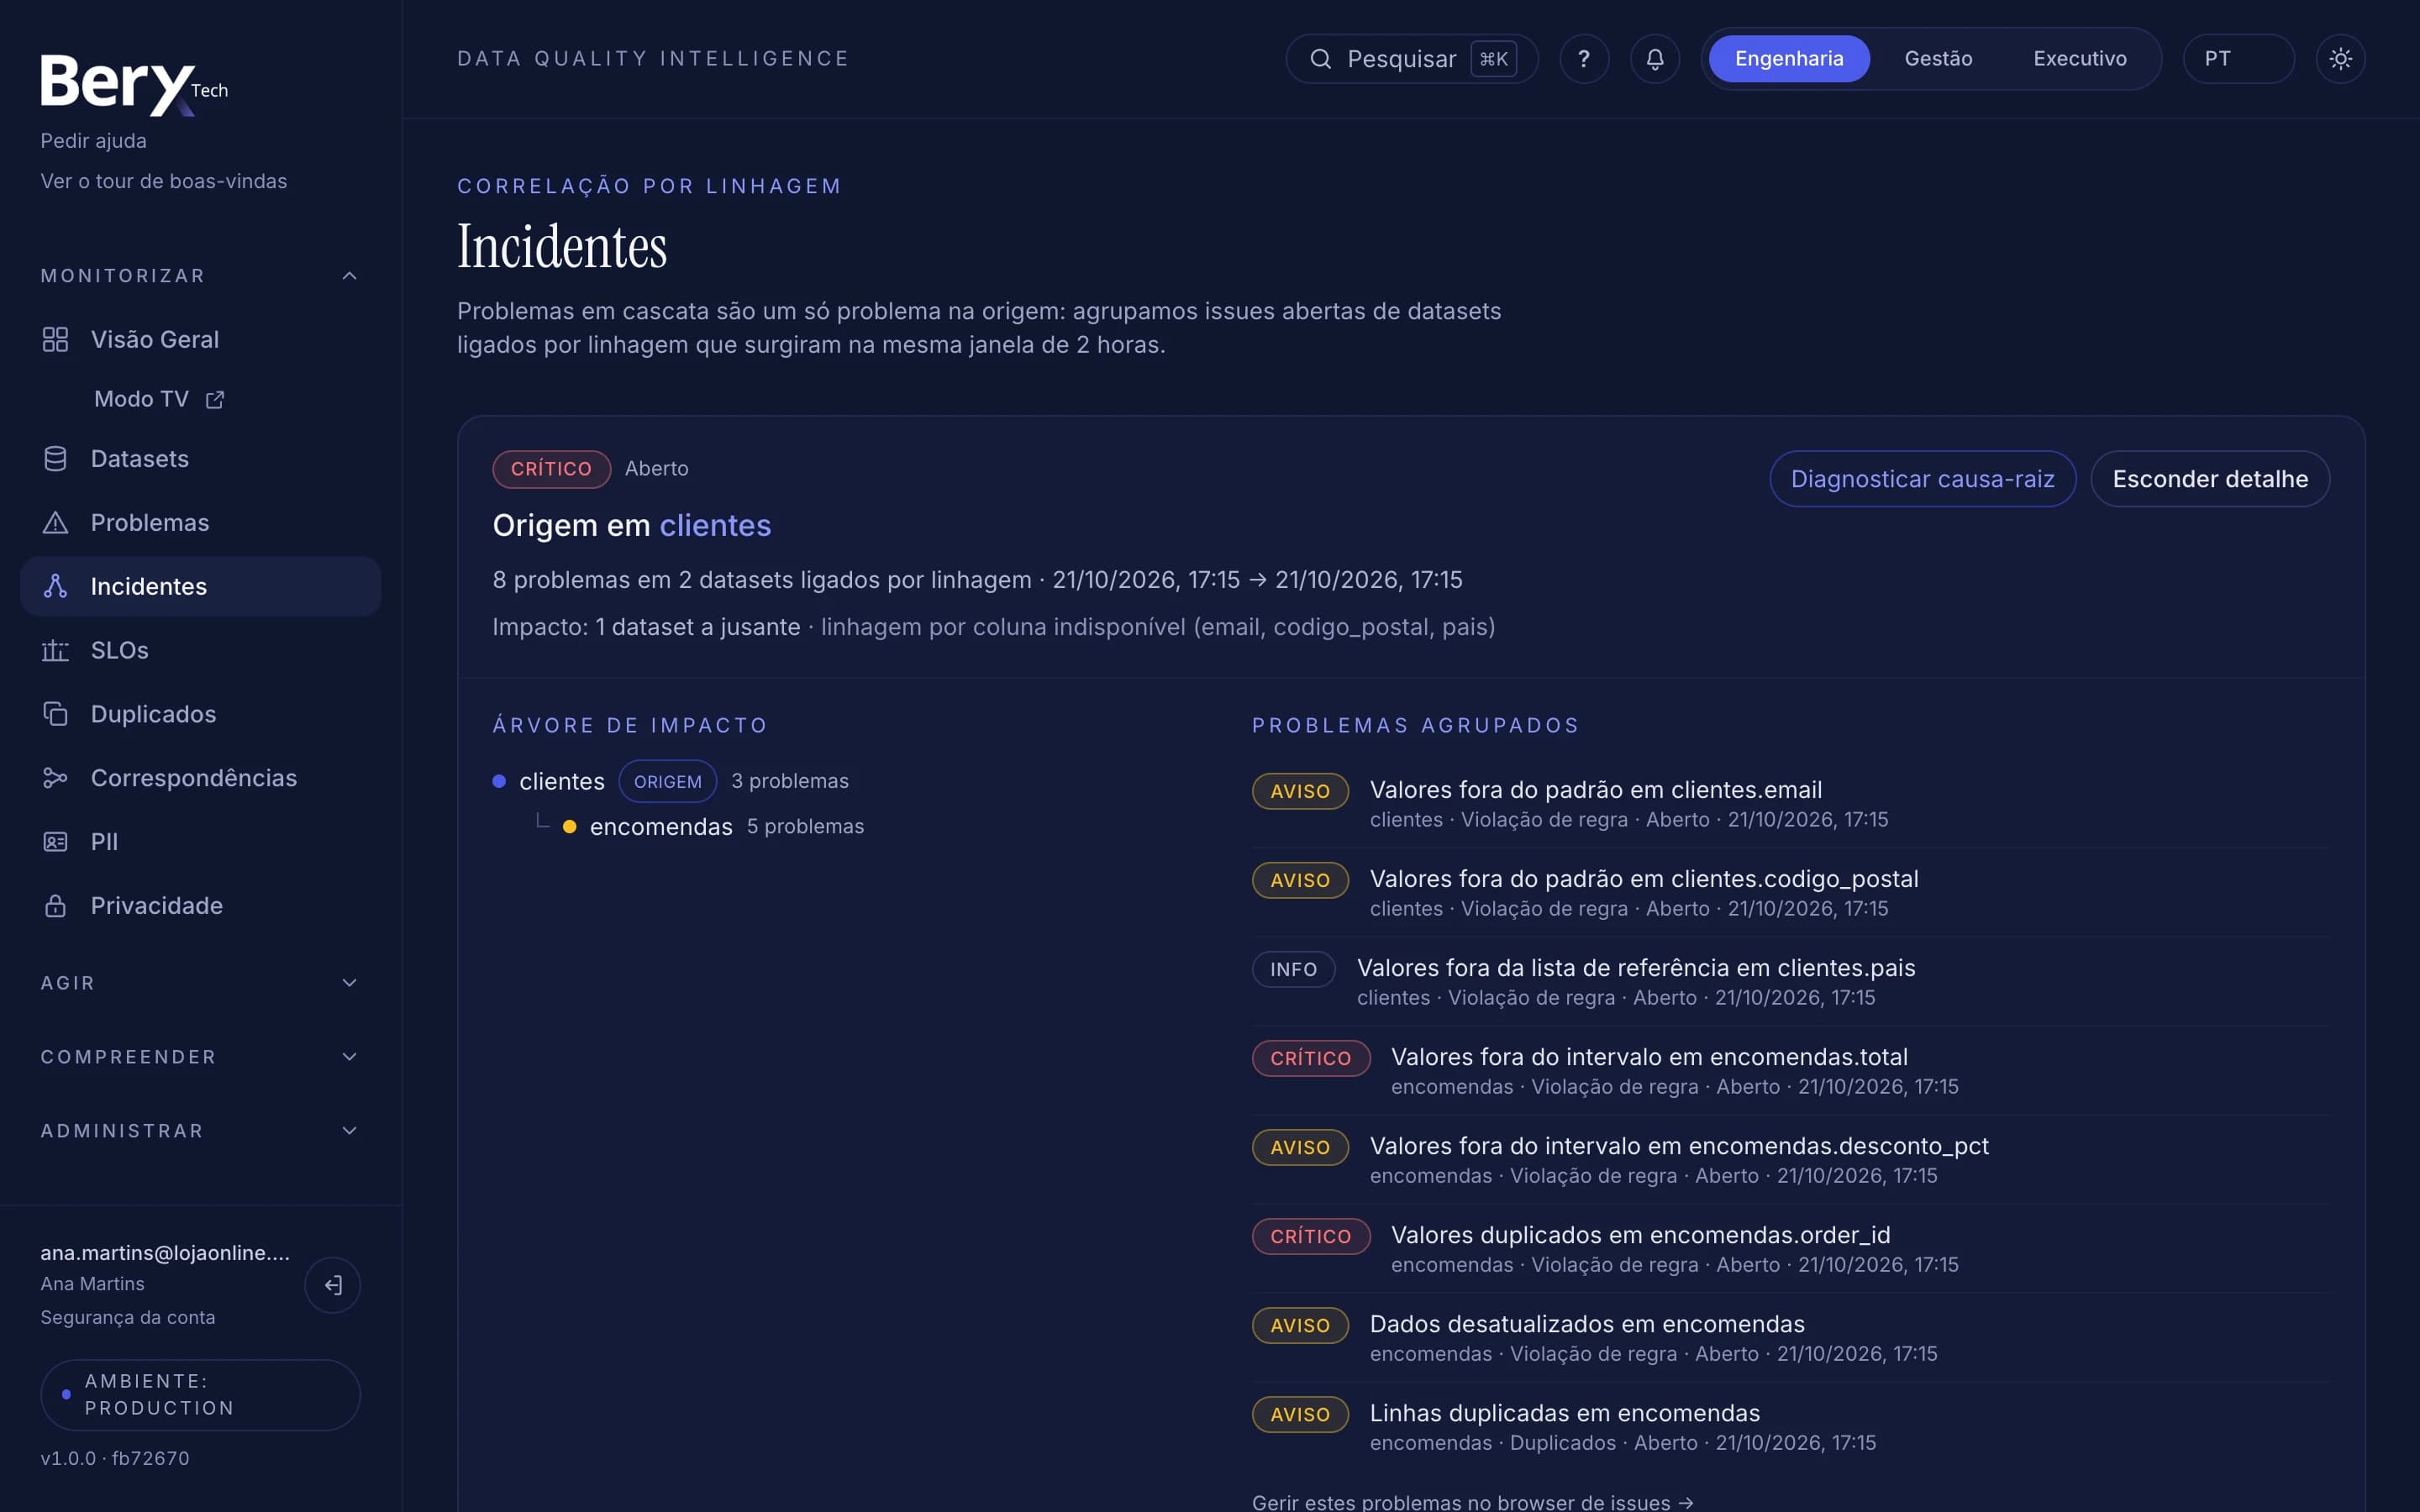Click the Correspondências matching icon

tap(55, 778)
